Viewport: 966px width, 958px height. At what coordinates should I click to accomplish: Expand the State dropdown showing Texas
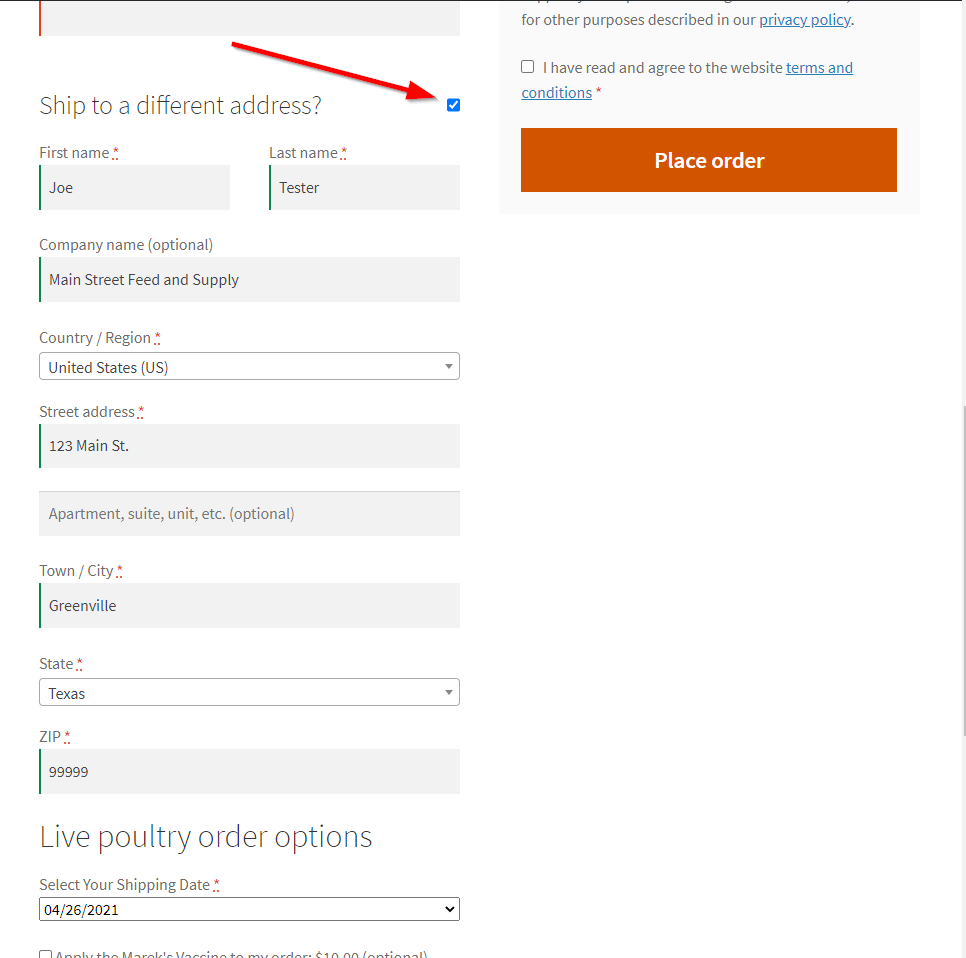250,692
